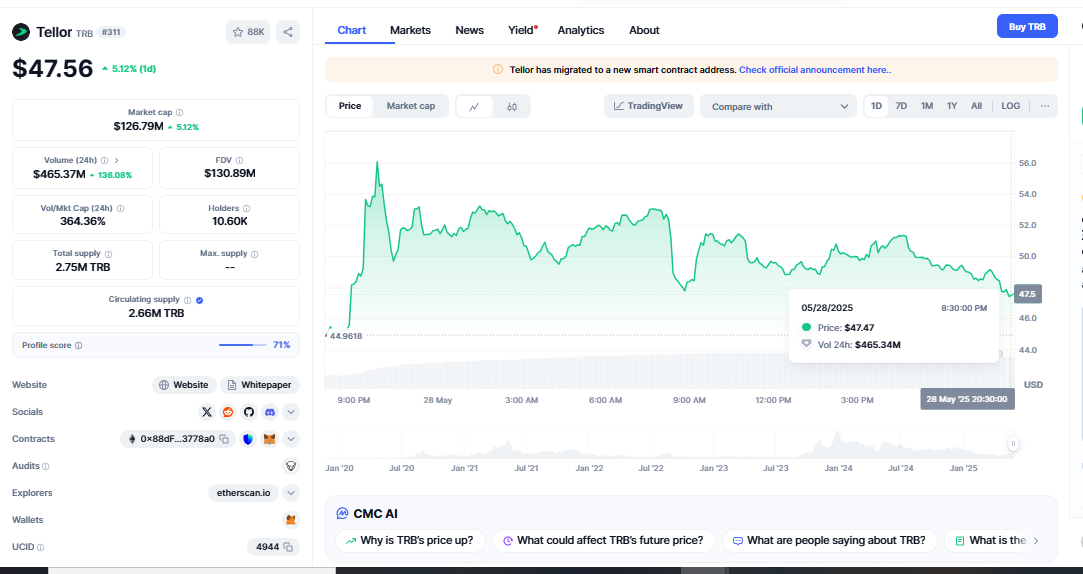Click the chart range slider handle

pyautogui.click(x=1013, y=444)
